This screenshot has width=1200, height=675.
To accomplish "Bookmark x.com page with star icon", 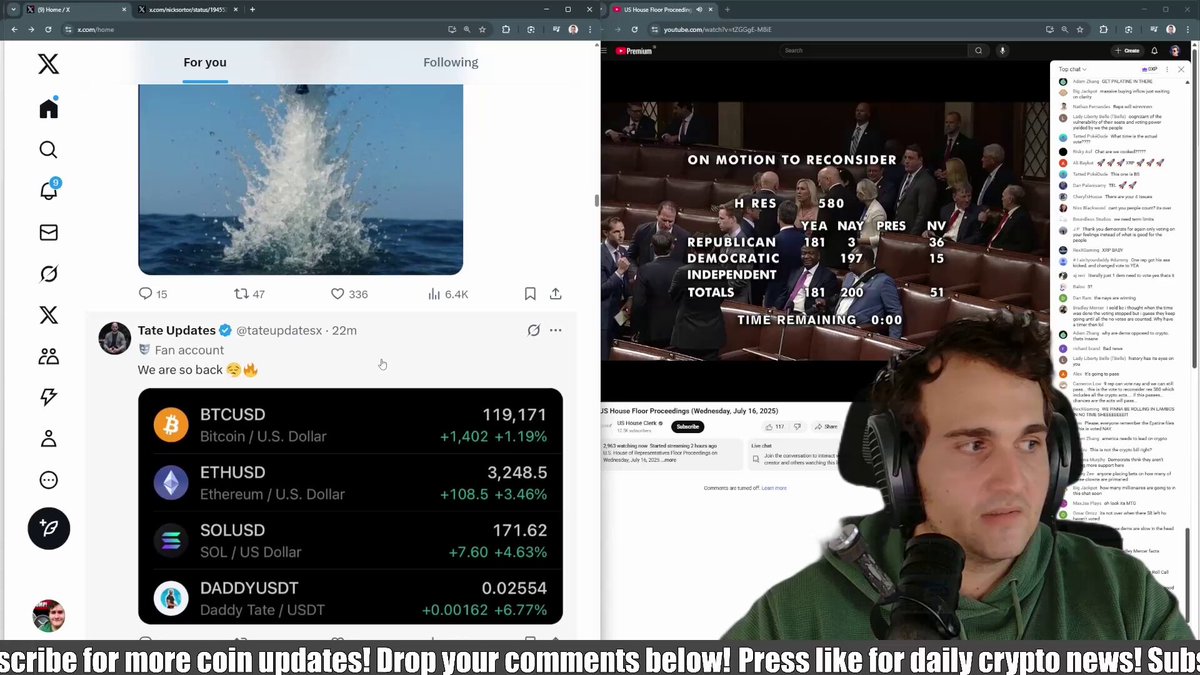I will click(482, 29).
